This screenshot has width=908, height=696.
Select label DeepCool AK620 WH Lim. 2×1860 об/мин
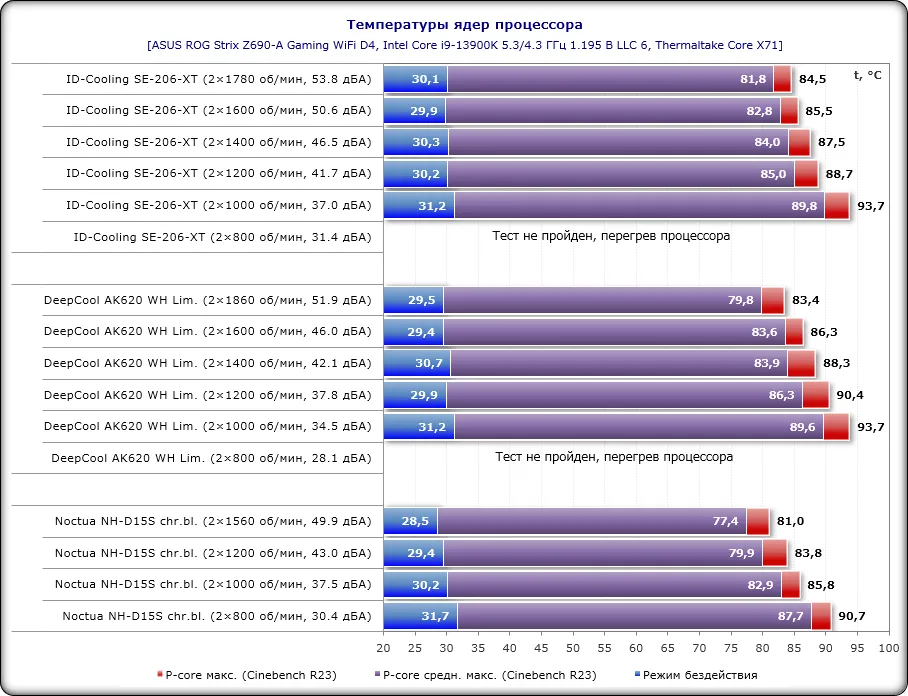click(x=208, y=301)
